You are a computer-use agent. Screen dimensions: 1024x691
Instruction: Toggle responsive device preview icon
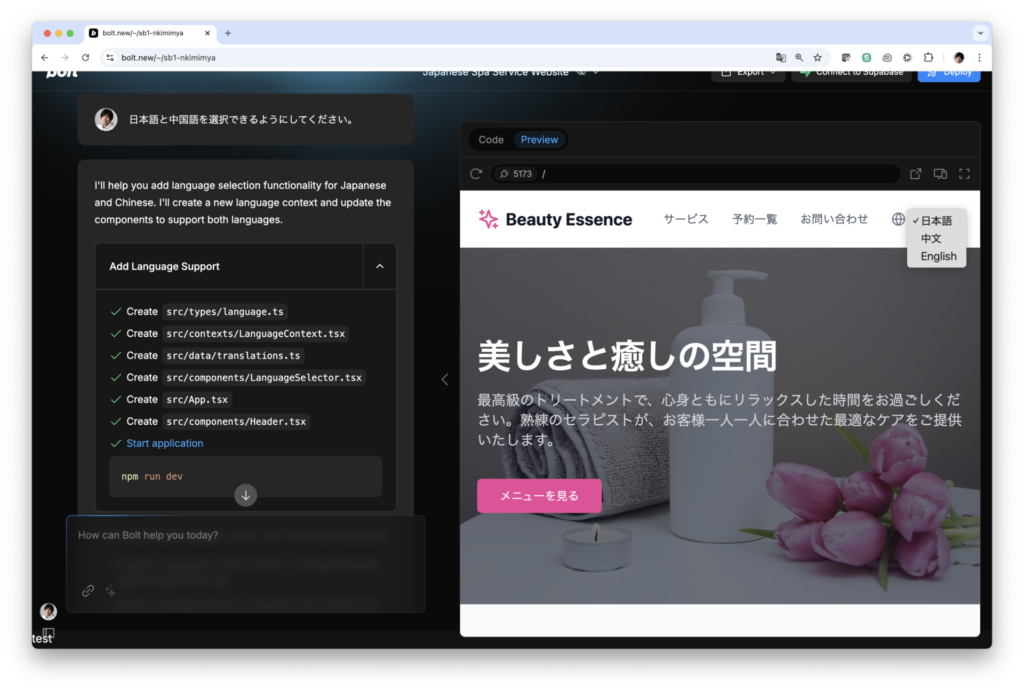coord(940,174)
